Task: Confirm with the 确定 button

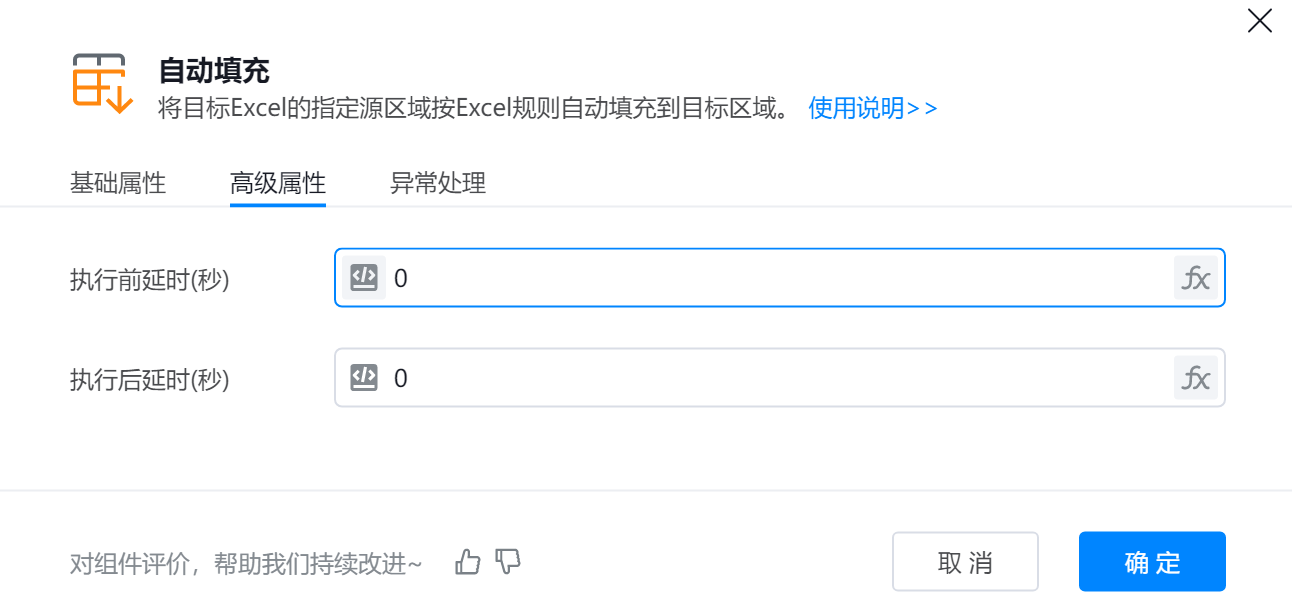Action: [x=1152, y=562]
